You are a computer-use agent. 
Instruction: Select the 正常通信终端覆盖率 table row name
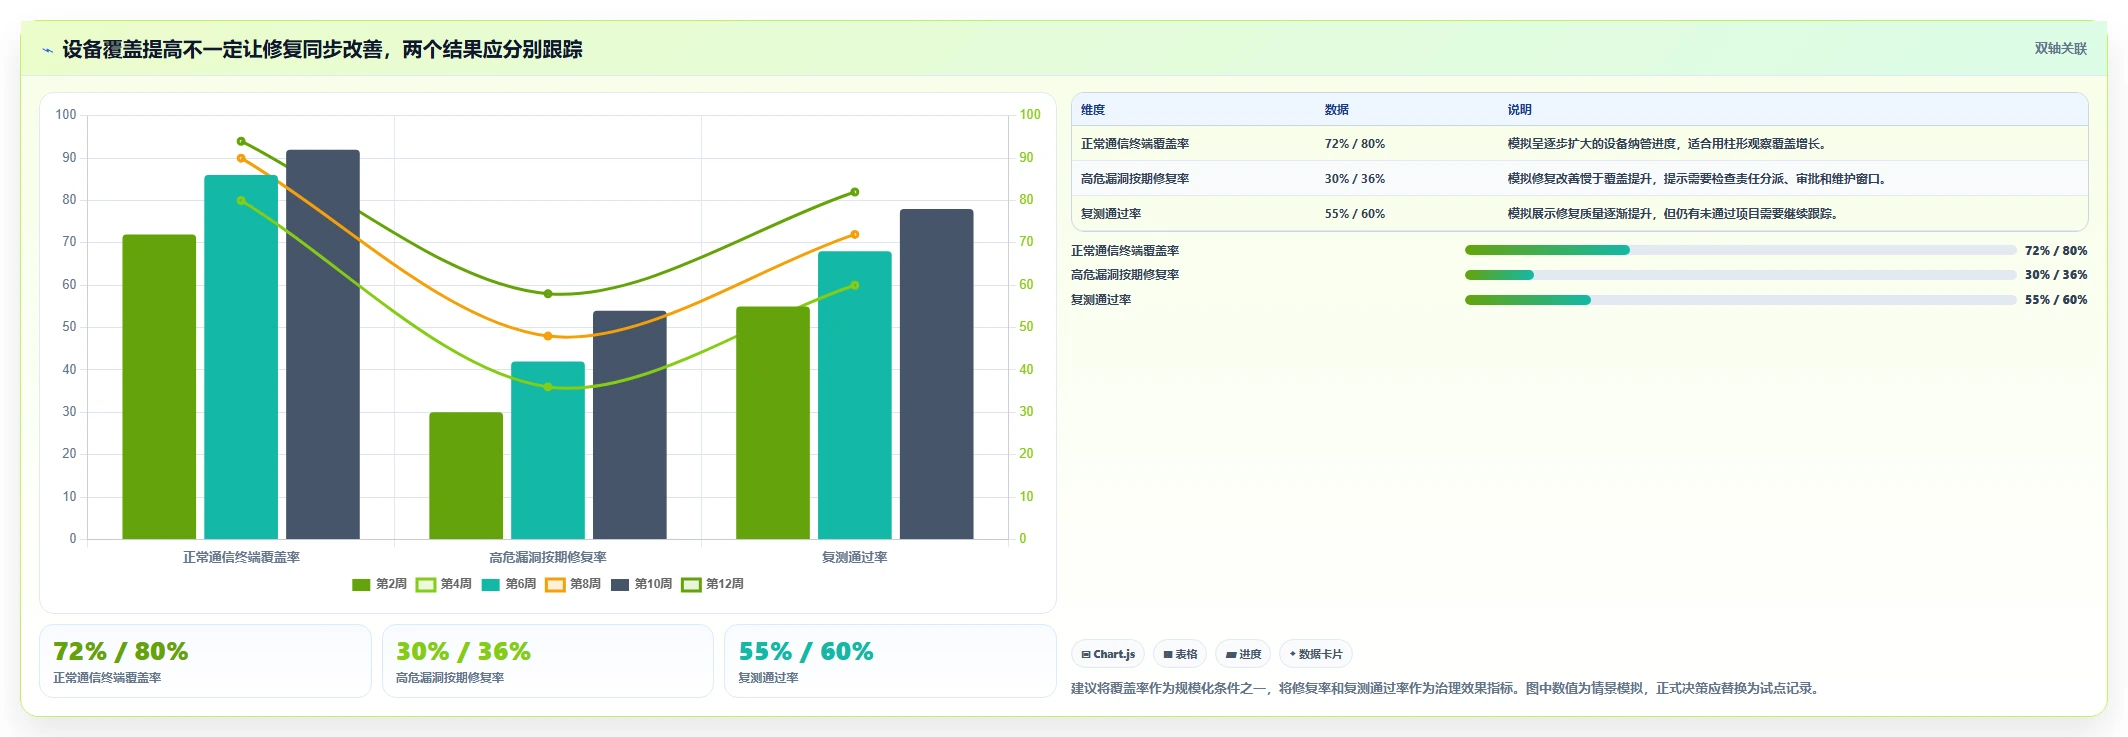coord(1135,144)
